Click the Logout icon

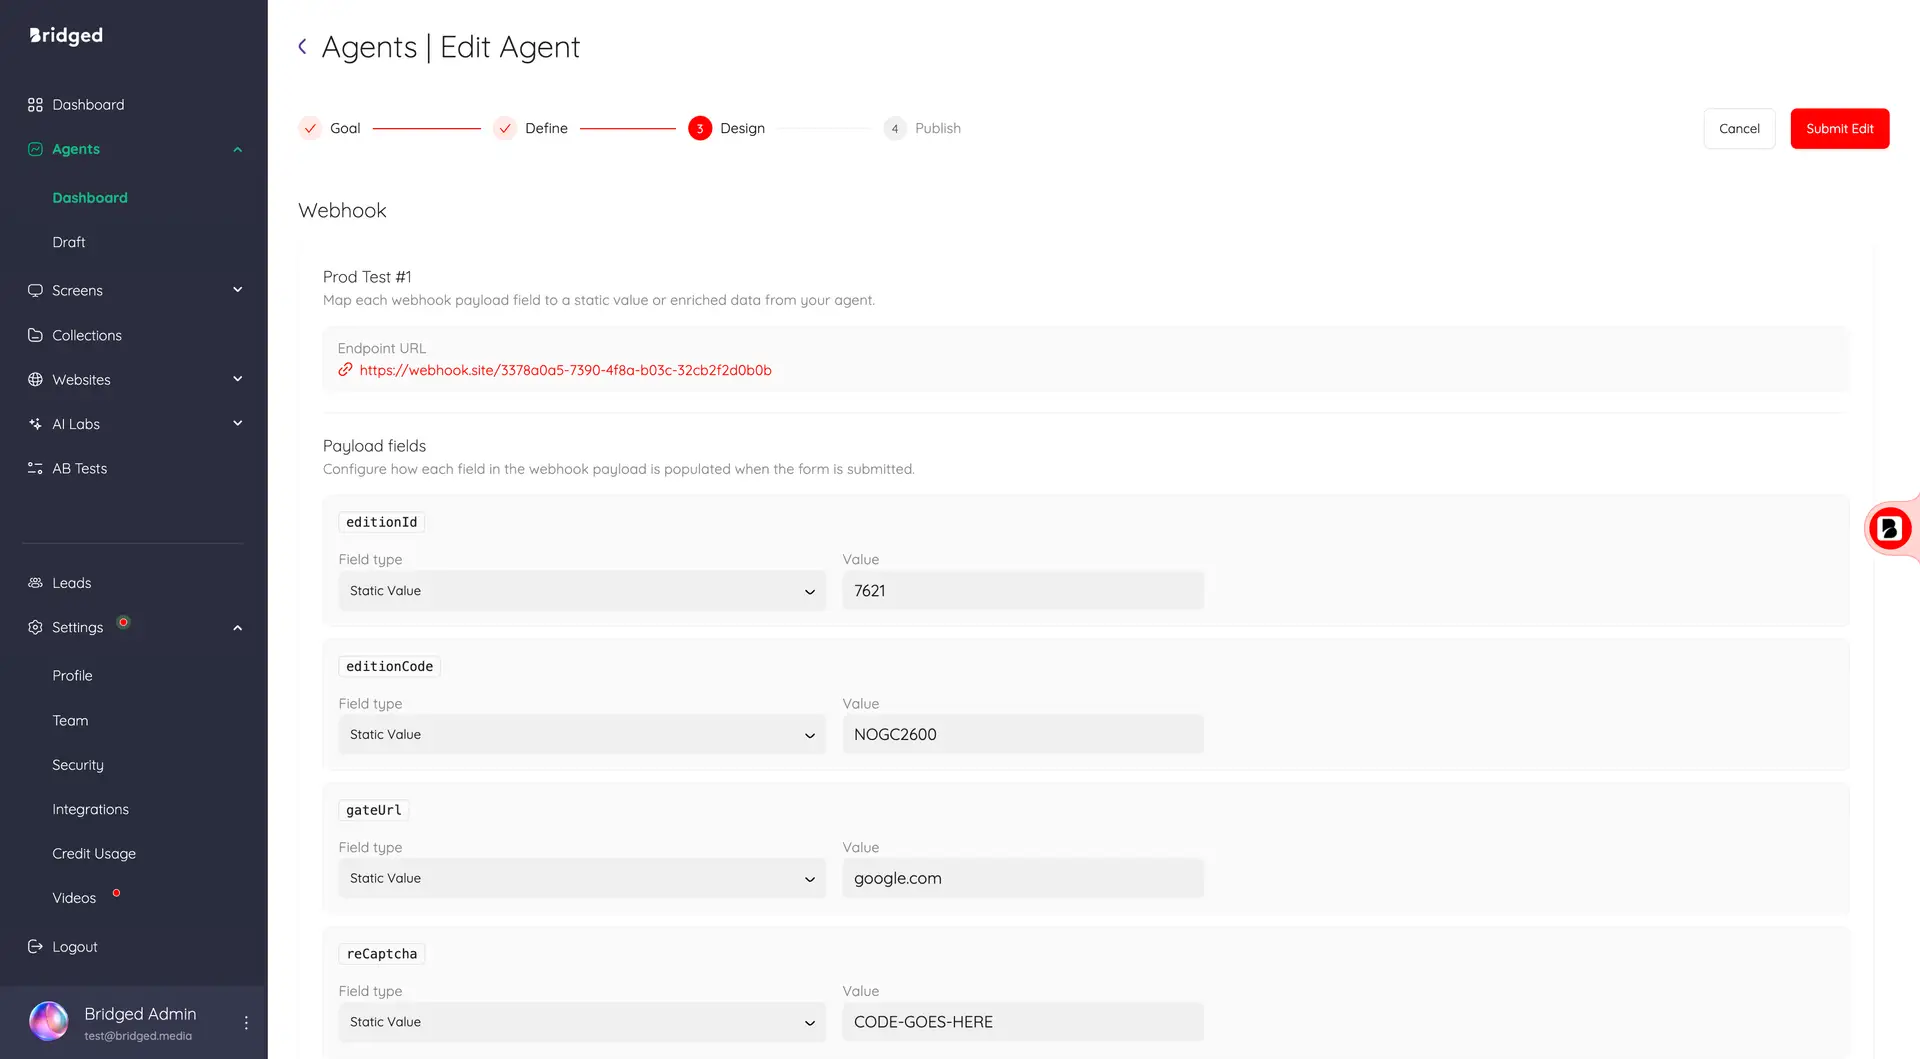(35, 947)
